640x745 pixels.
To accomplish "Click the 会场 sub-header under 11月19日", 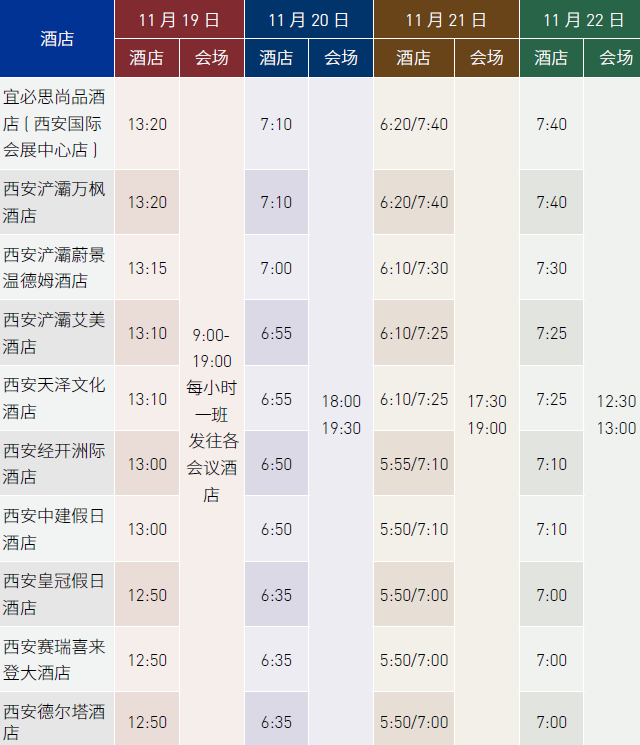I will (211, 58).
